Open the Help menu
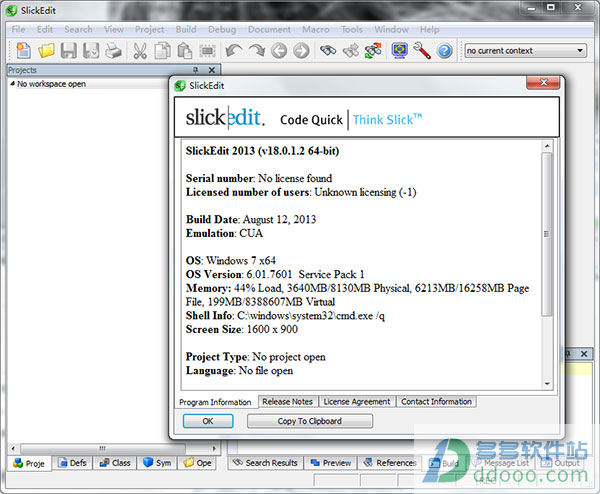This screenshot has width=600, height=494. click(x=429, y=29)
